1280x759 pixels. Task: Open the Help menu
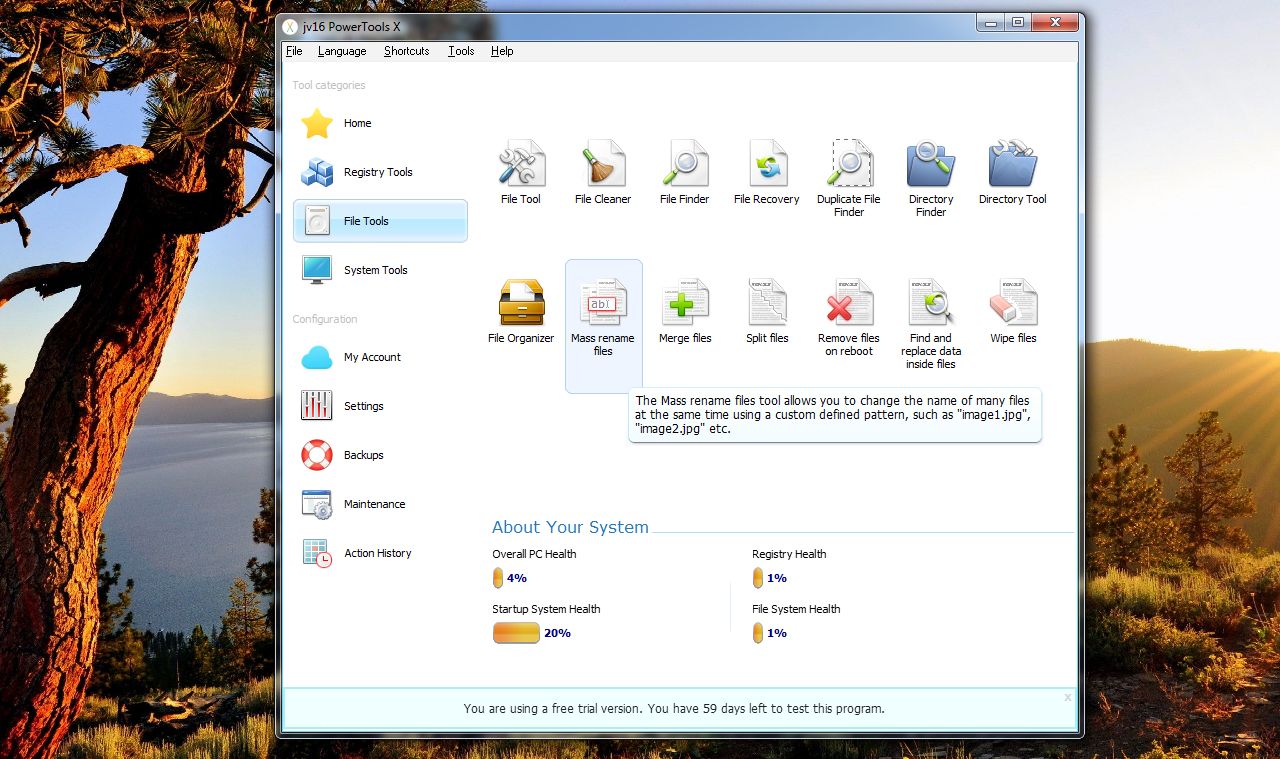[x=502, y=51]
